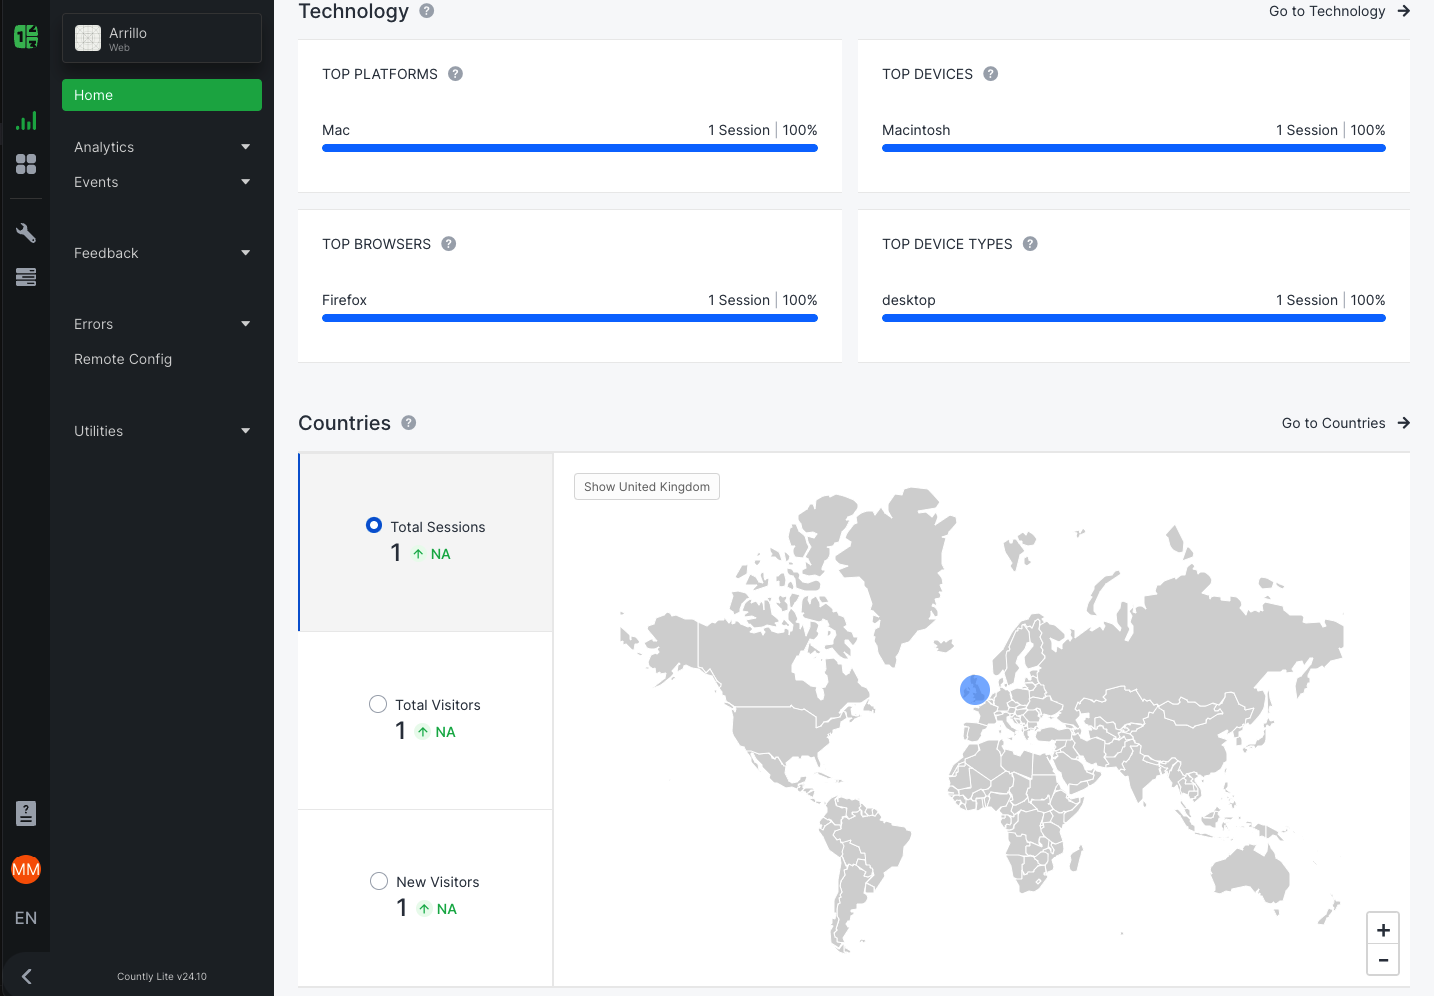This screenshot has width=1434, height=996.
Task: Click the Firefox browser progress bar
Action: (570, 318)
